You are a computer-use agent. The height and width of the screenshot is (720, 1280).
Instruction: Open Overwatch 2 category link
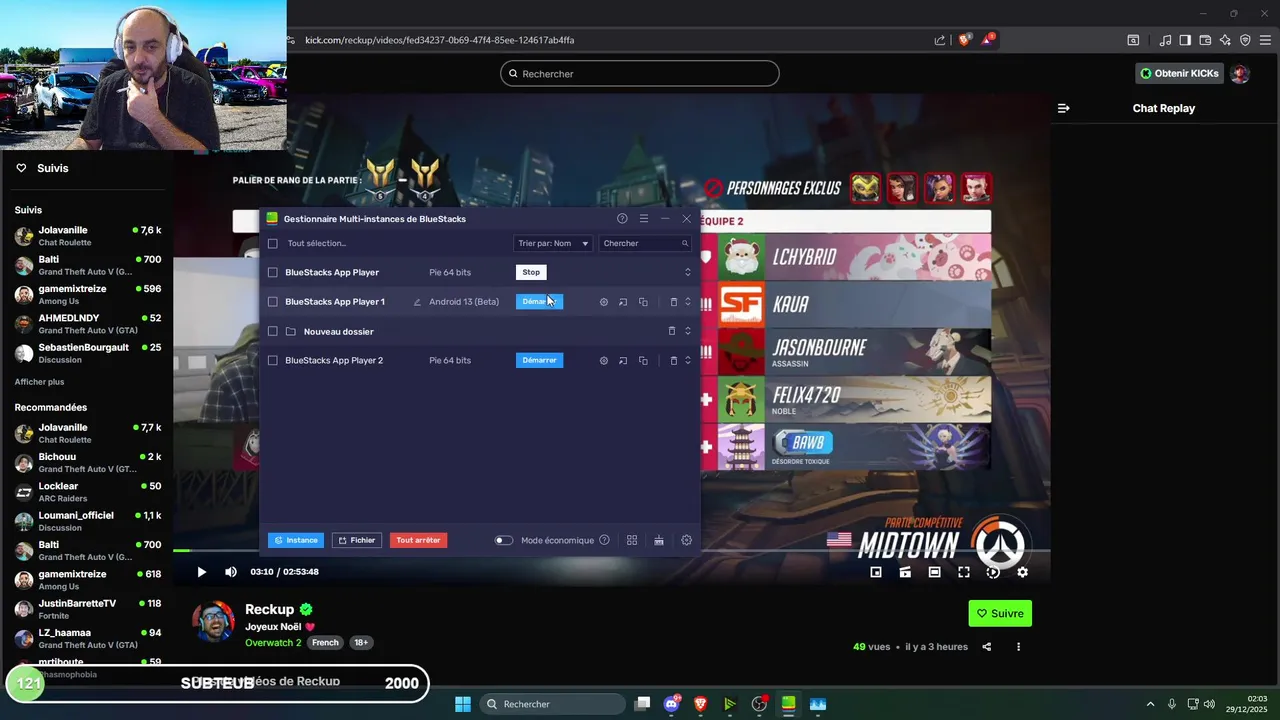pyautogui.click(x=273, y=643)
